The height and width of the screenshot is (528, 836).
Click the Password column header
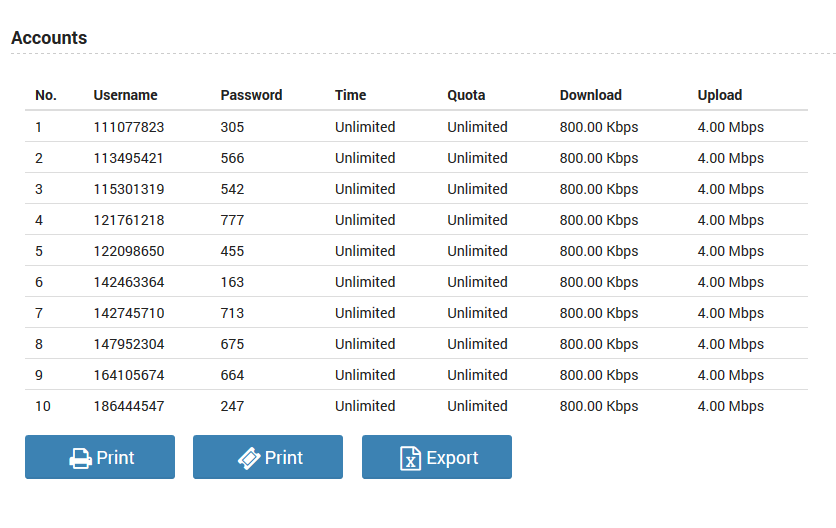[x=251, y=95]
